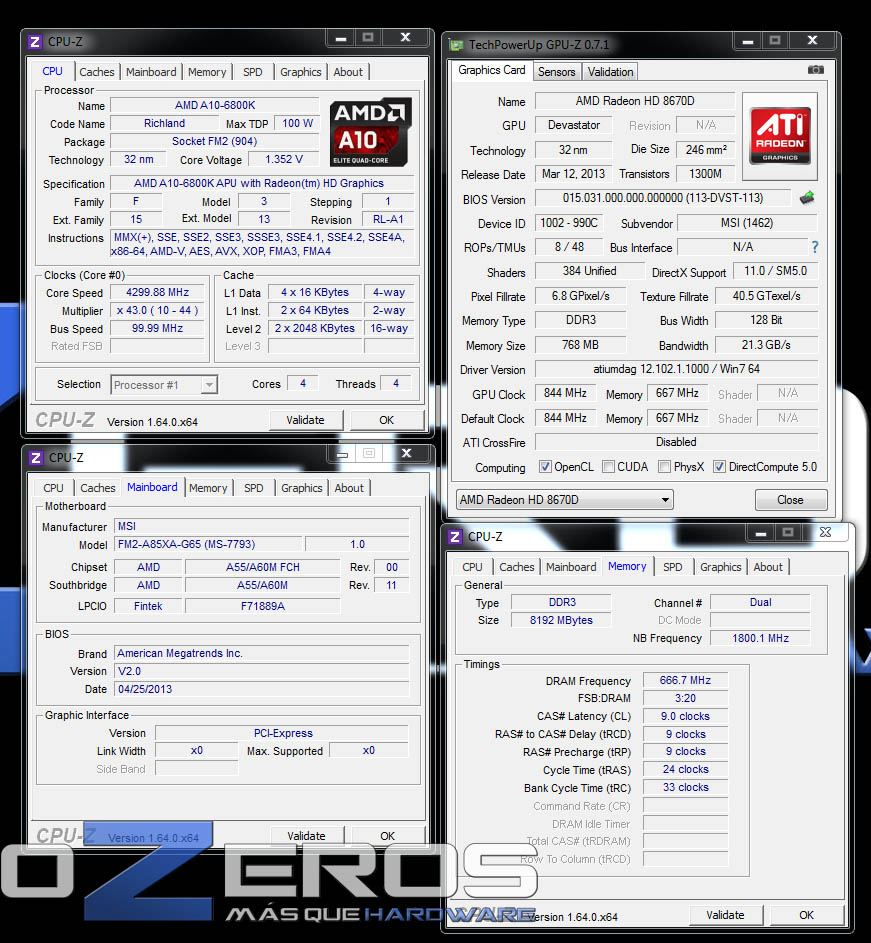Click the CAS# Latency value '9.0 clocks'
The width and height of the screenshot is (871, 943).
[685, 716]
